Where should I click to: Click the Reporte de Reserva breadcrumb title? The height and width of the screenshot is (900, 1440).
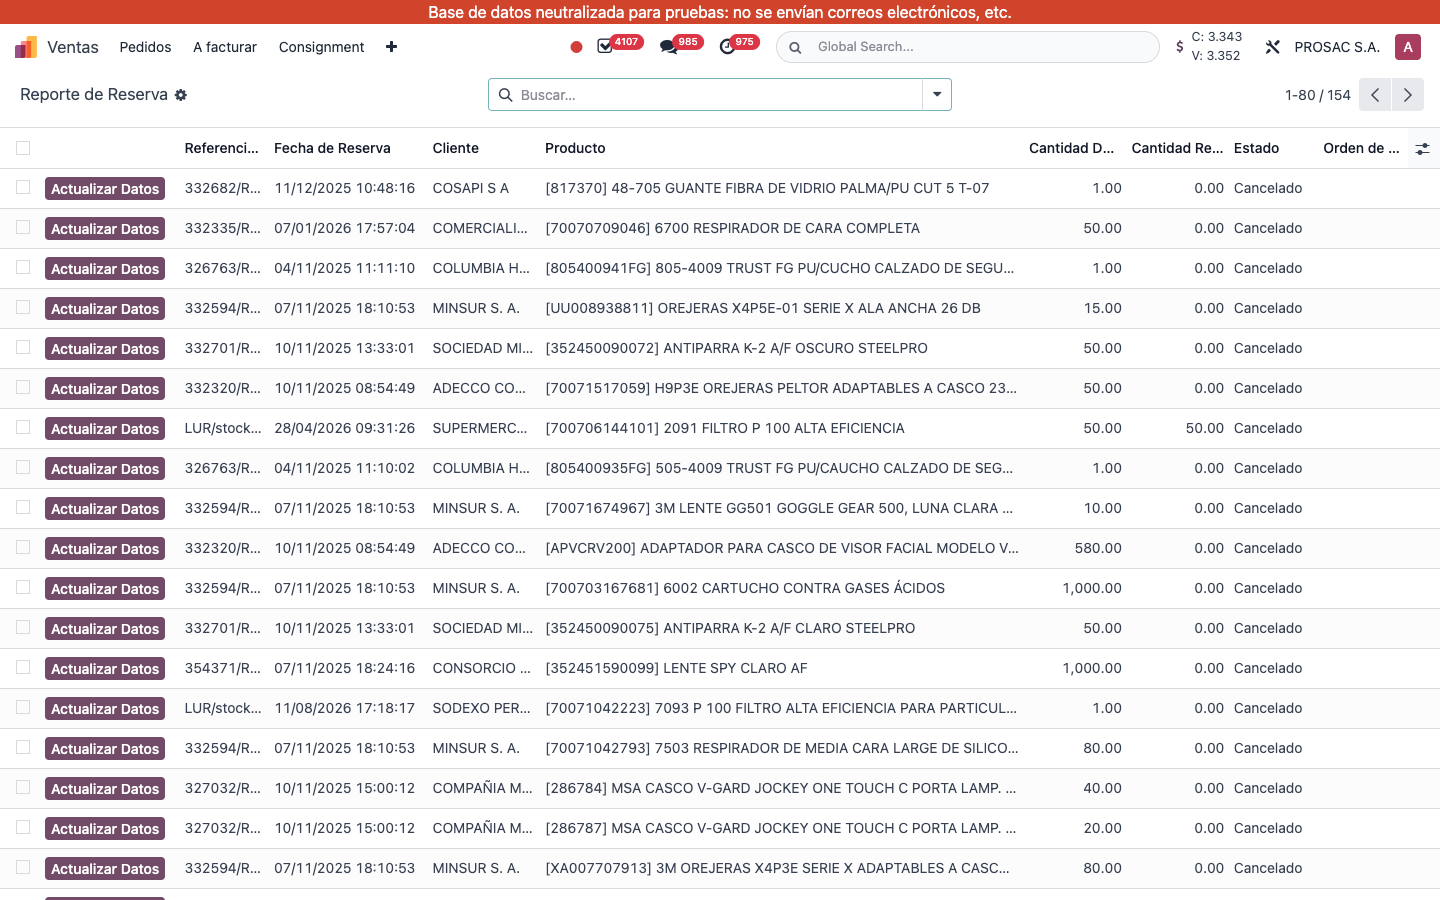(x=94, y=94)
